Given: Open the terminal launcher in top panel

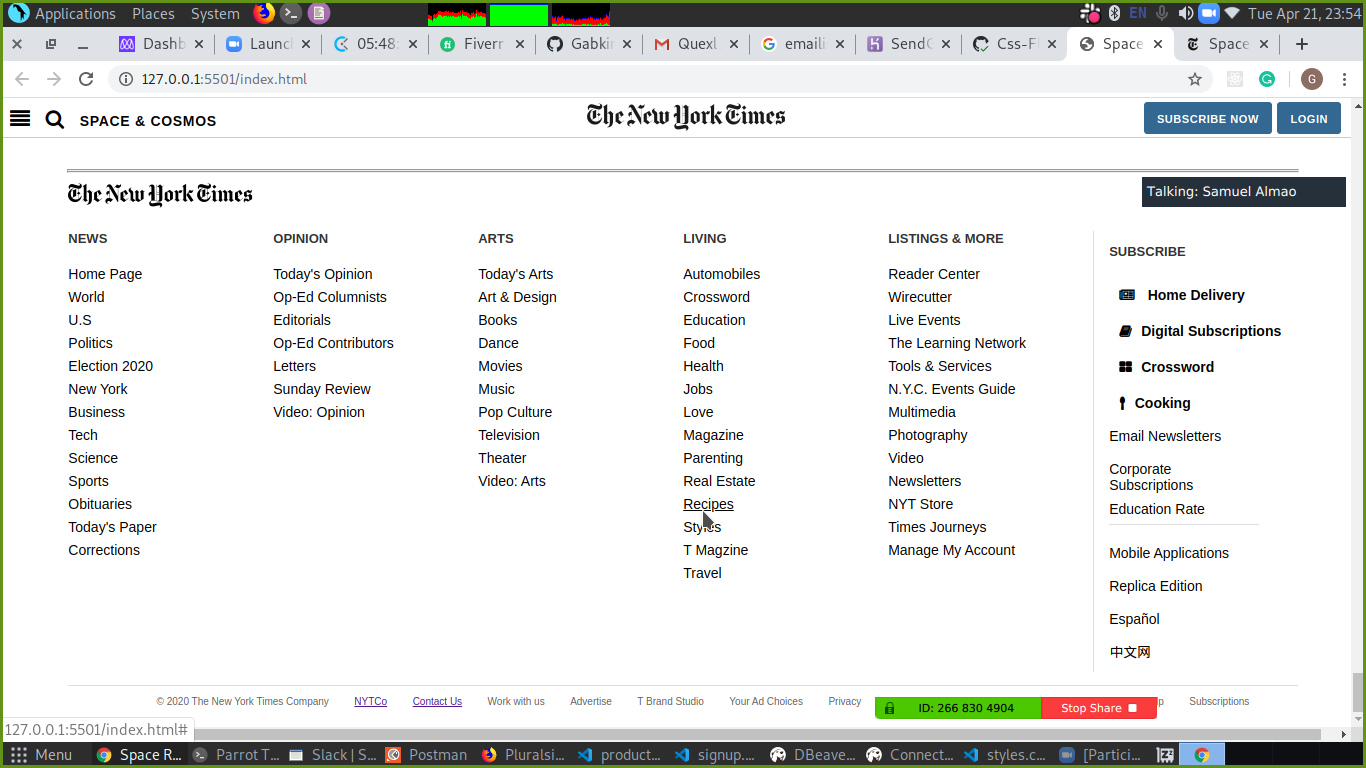Looking at the screenshot, I should (x=290, y=13).
